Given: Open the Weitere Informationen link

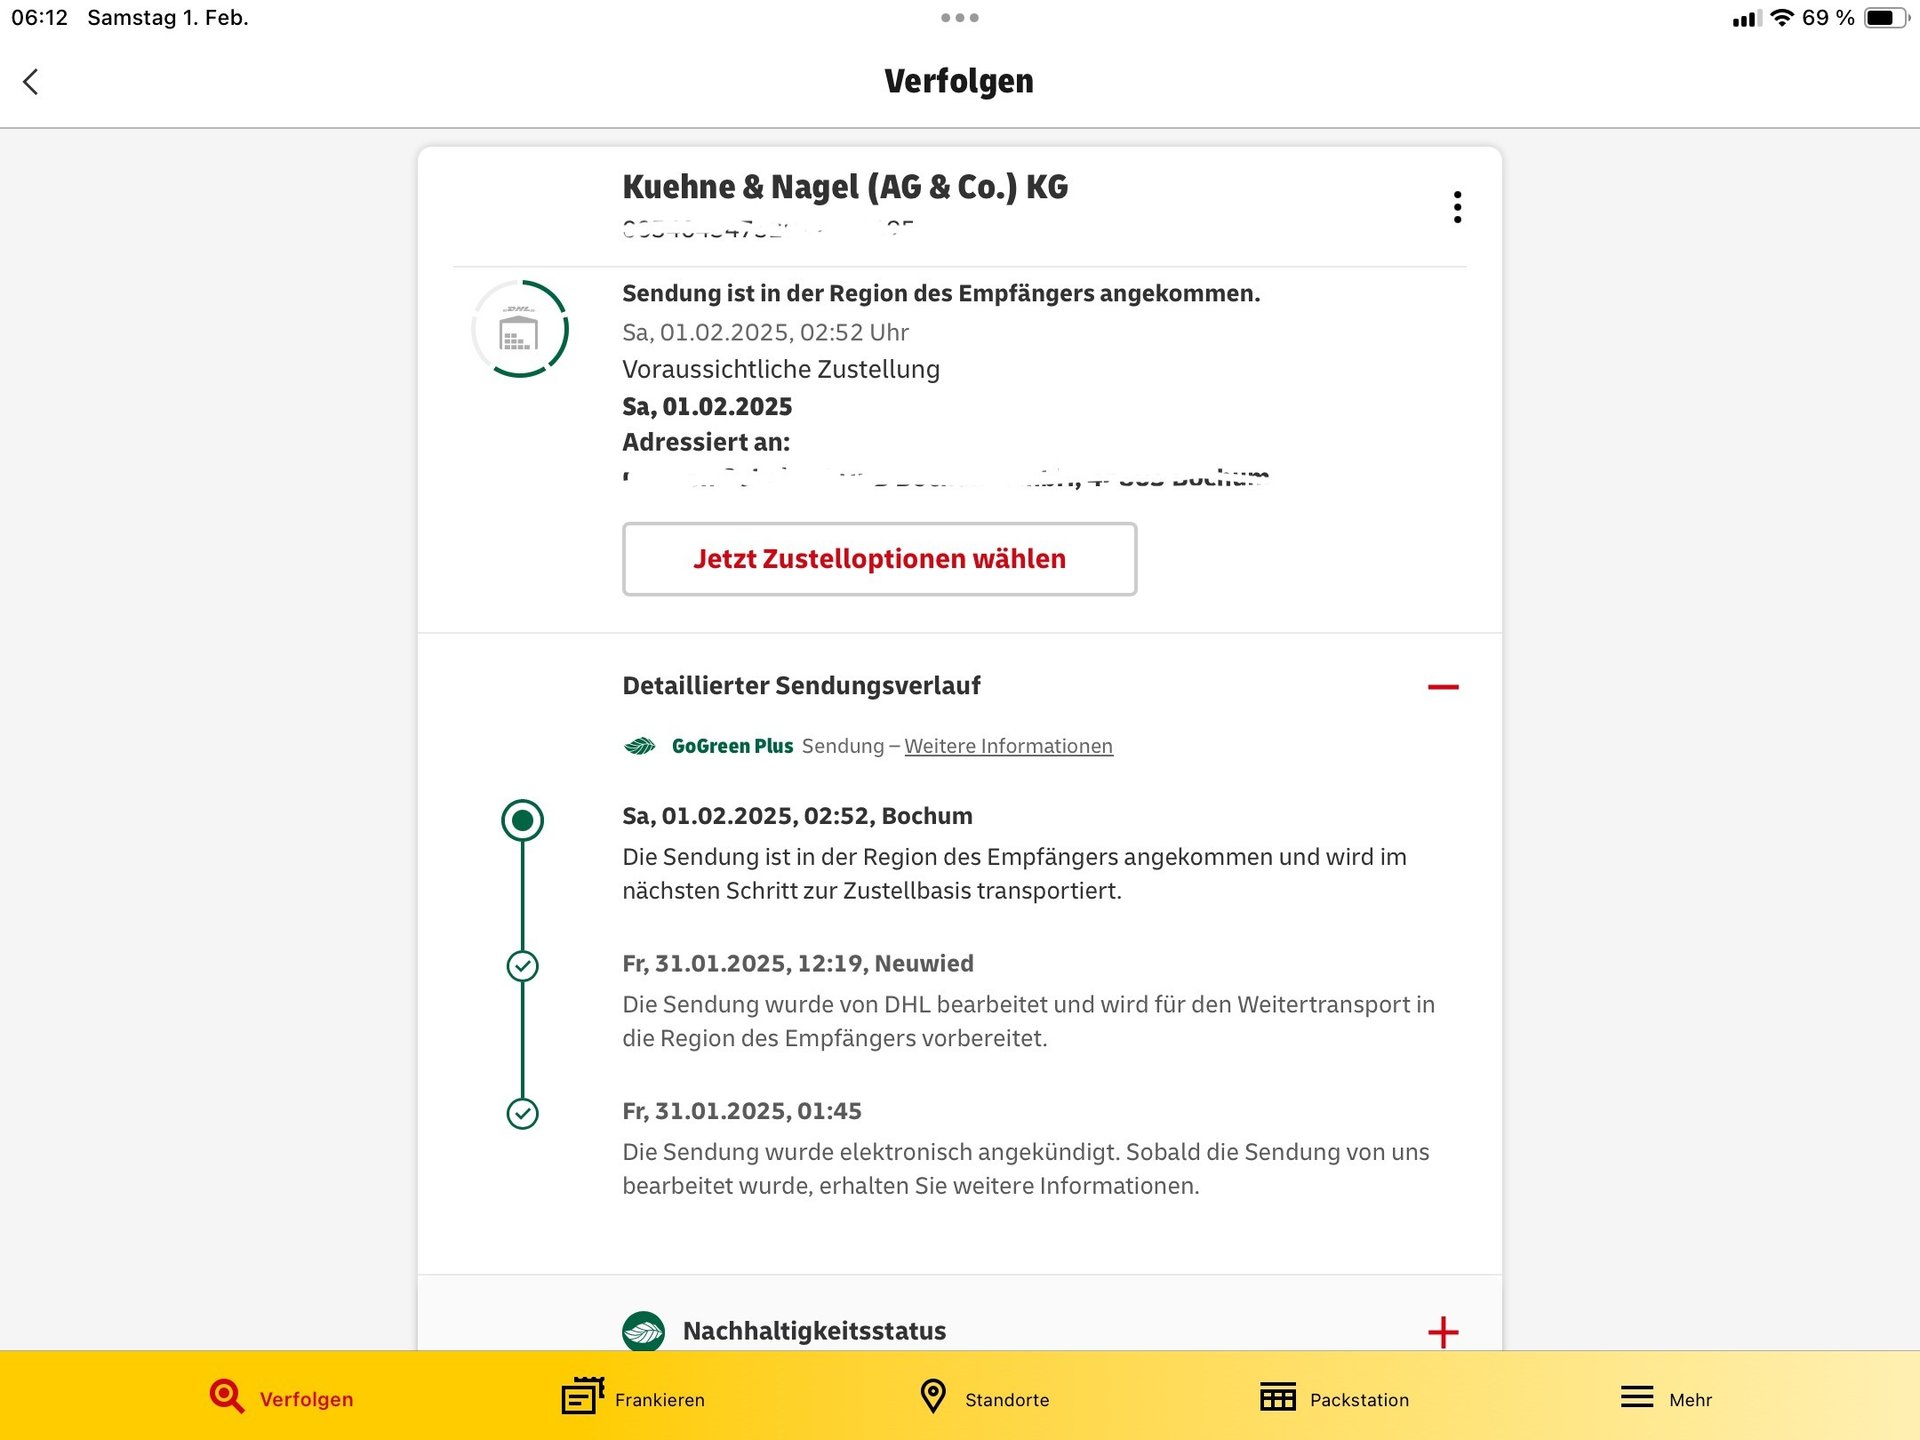Looking at the screenshot, I should (1008, 747).
